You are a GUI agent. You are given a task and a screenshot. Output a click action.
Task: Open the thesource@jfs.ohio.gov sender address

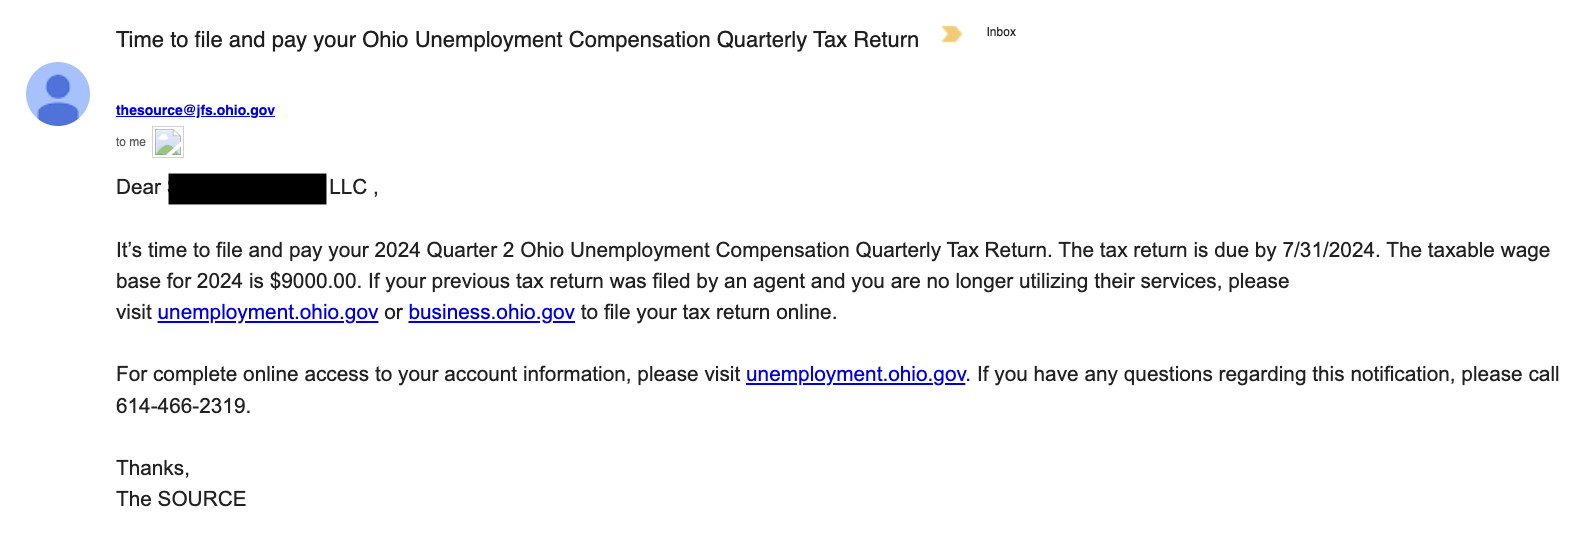195,110
